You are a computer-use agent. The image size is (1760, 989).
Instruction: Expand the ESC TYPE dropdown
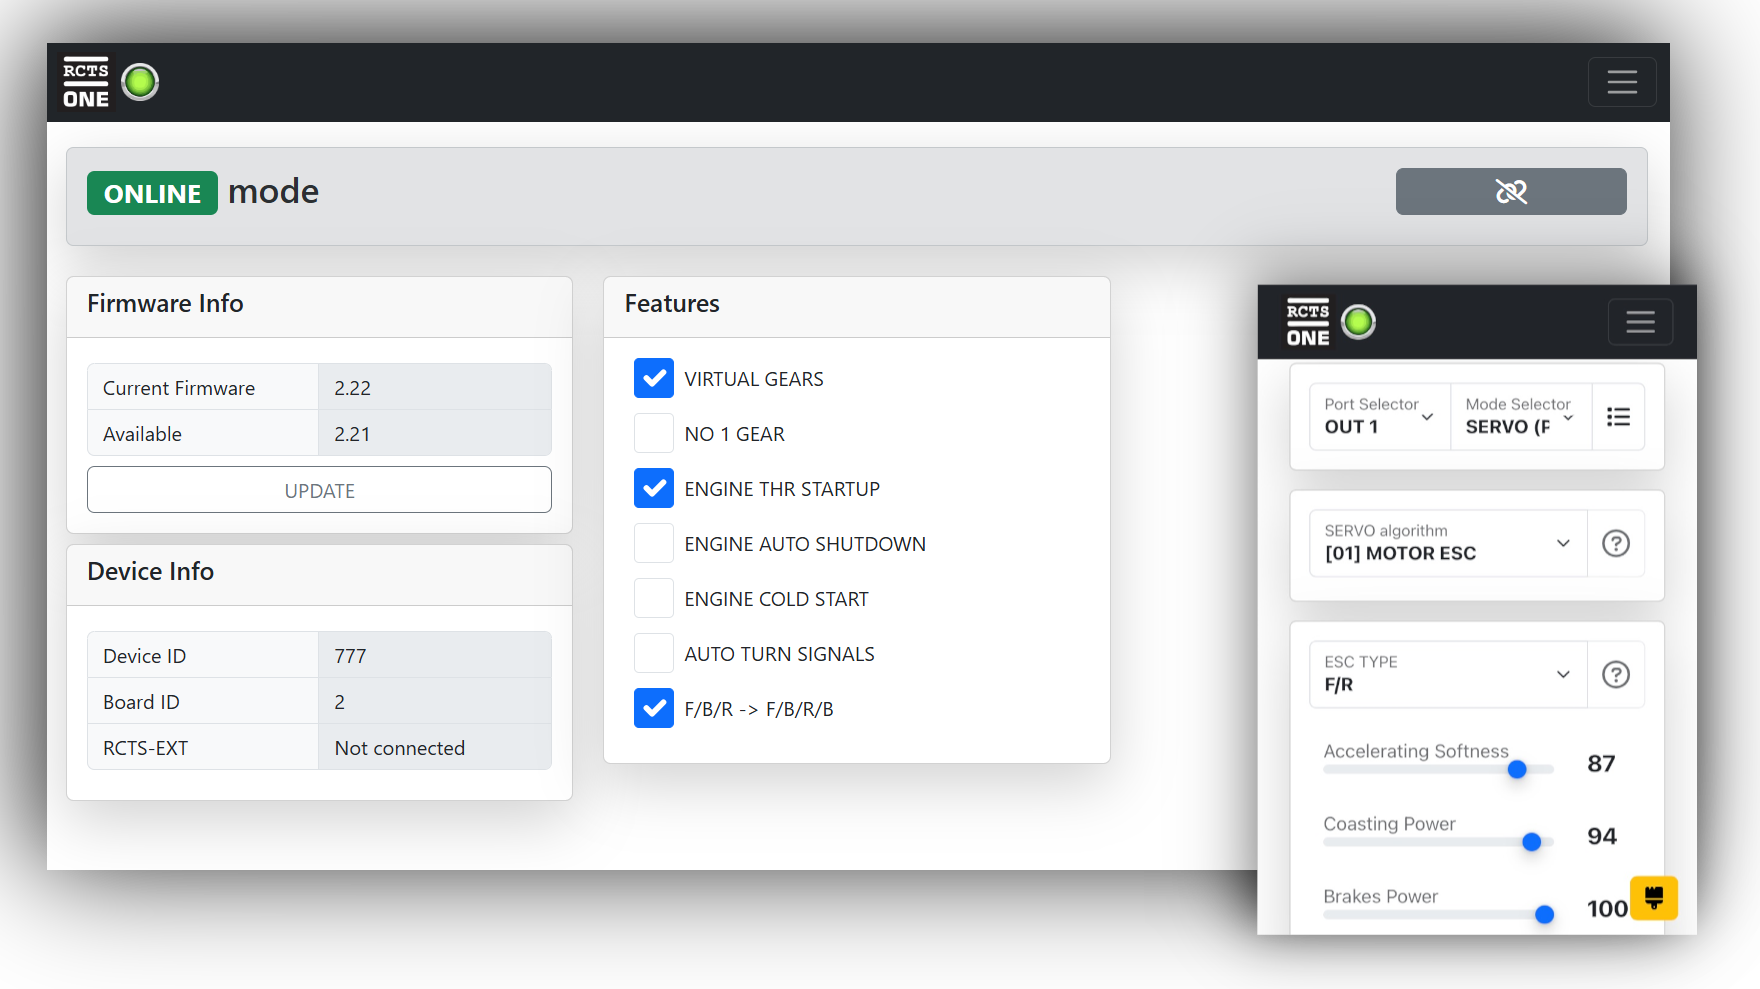tap(1448, 674)
